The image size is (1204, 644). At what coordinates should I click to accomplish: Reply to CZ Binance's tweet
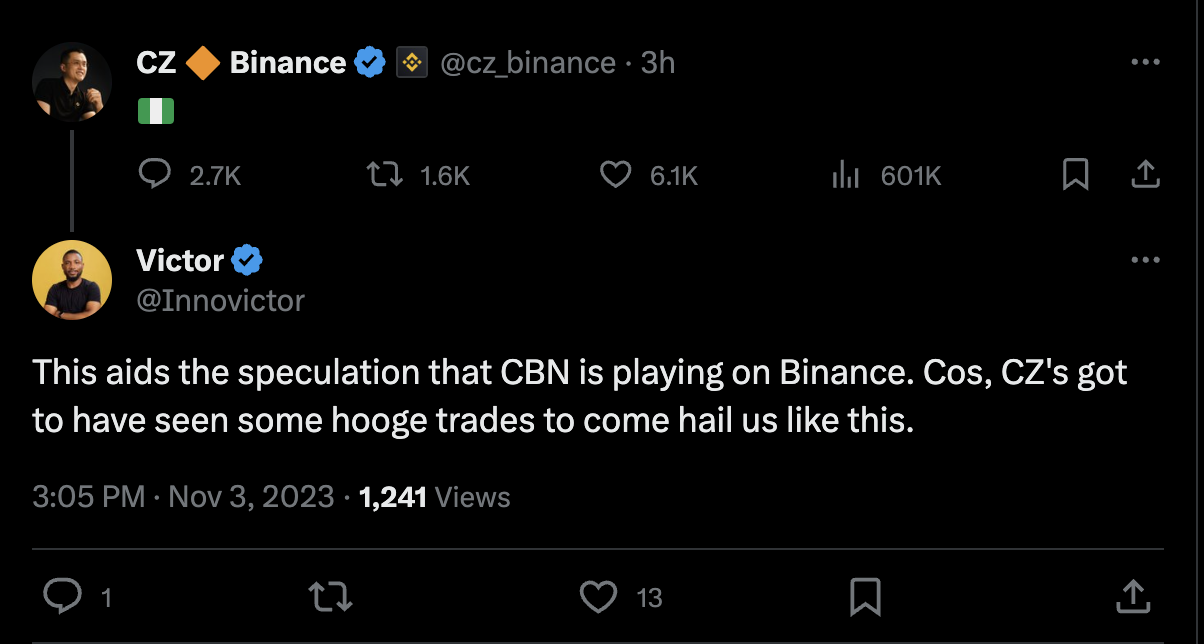pyautogui.click(x=154, y=176)
